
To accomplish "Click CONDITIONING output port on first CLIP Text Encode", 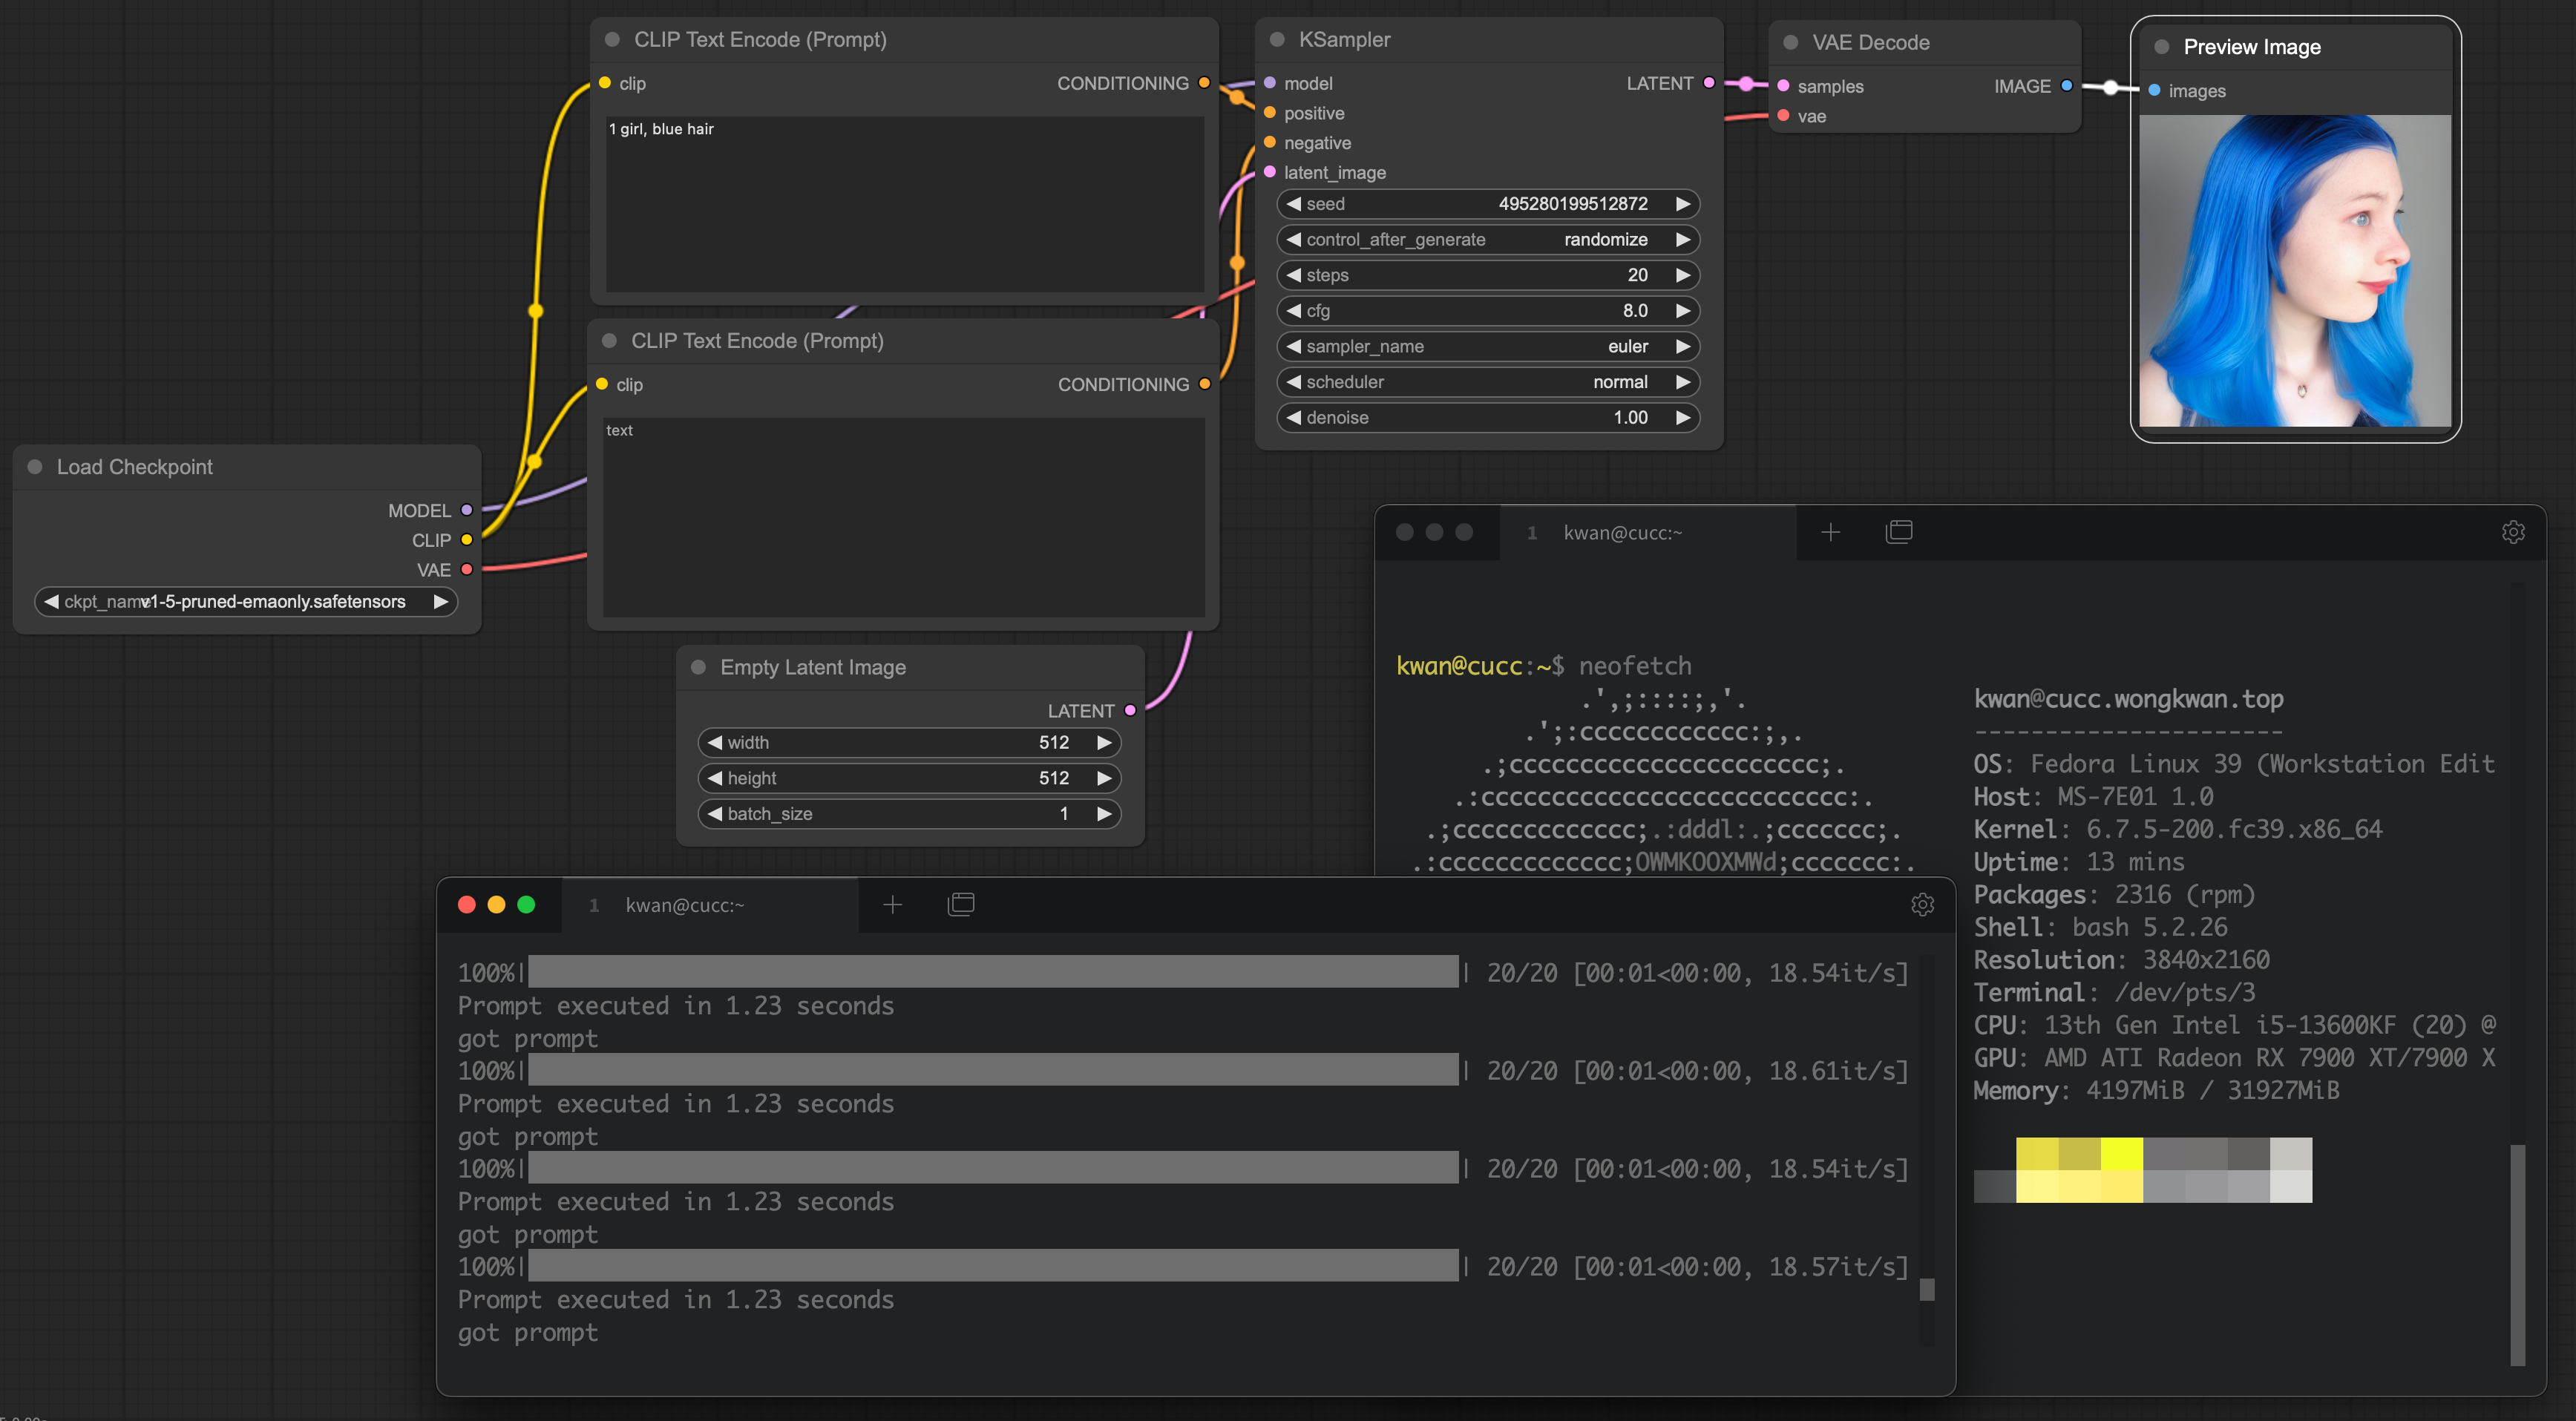I will (x=1204, y=83).
